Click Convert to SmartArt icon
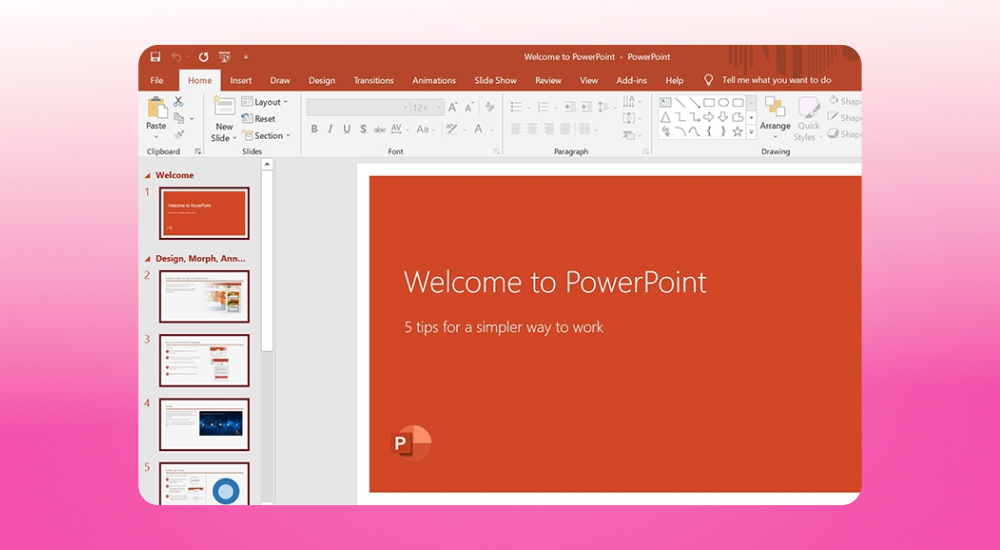1000x550 pixels. point(629,135)
